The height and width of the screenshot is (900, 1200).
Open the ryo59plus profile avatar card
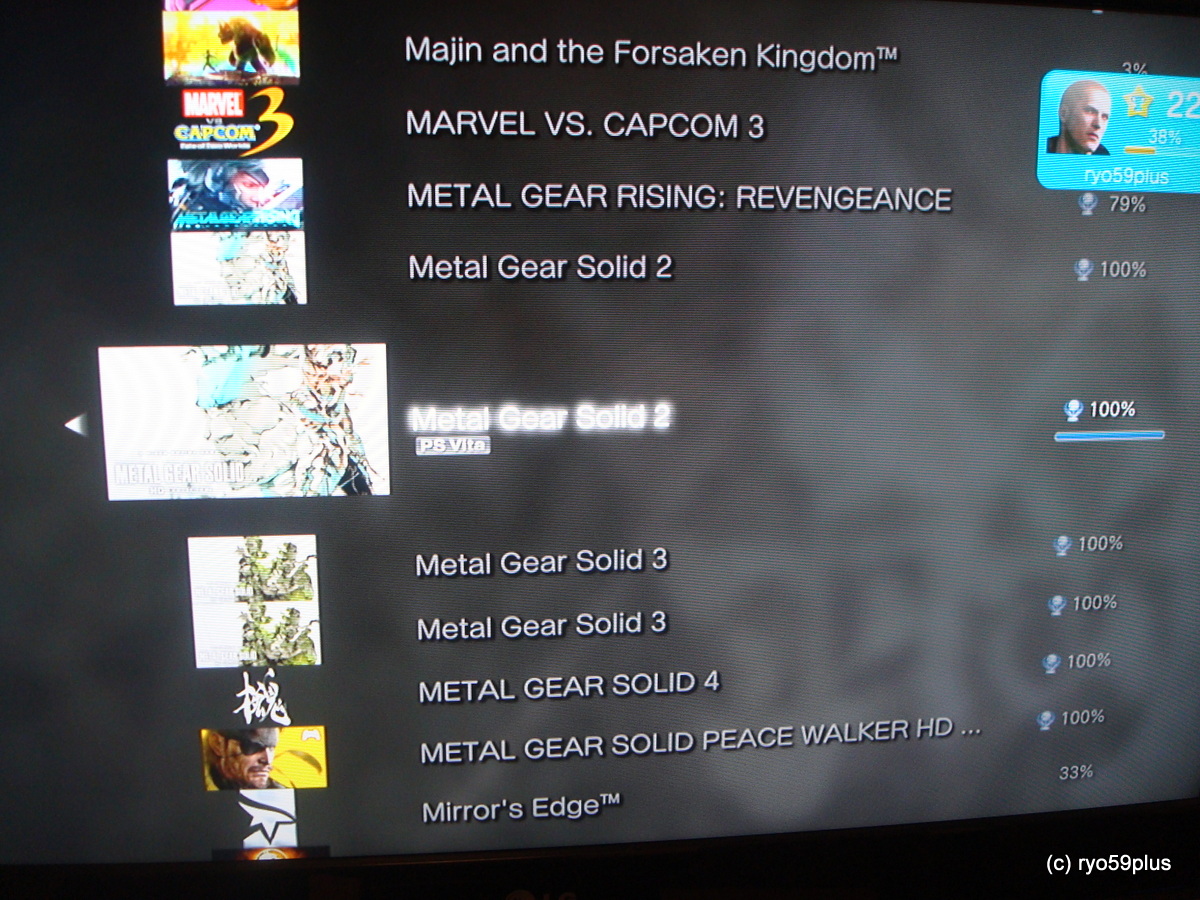click(1118, 130)
